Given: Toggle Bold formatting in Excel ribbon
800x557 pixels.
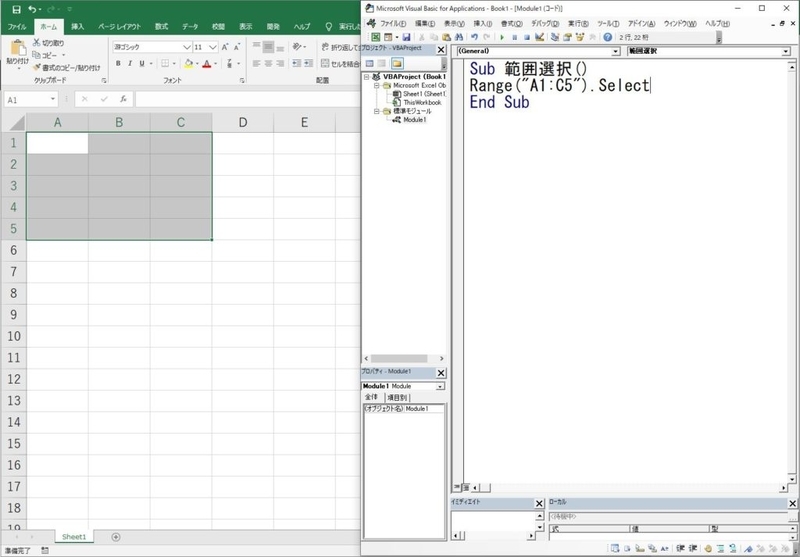Looking at the screenshot, I should coord(118,63).
